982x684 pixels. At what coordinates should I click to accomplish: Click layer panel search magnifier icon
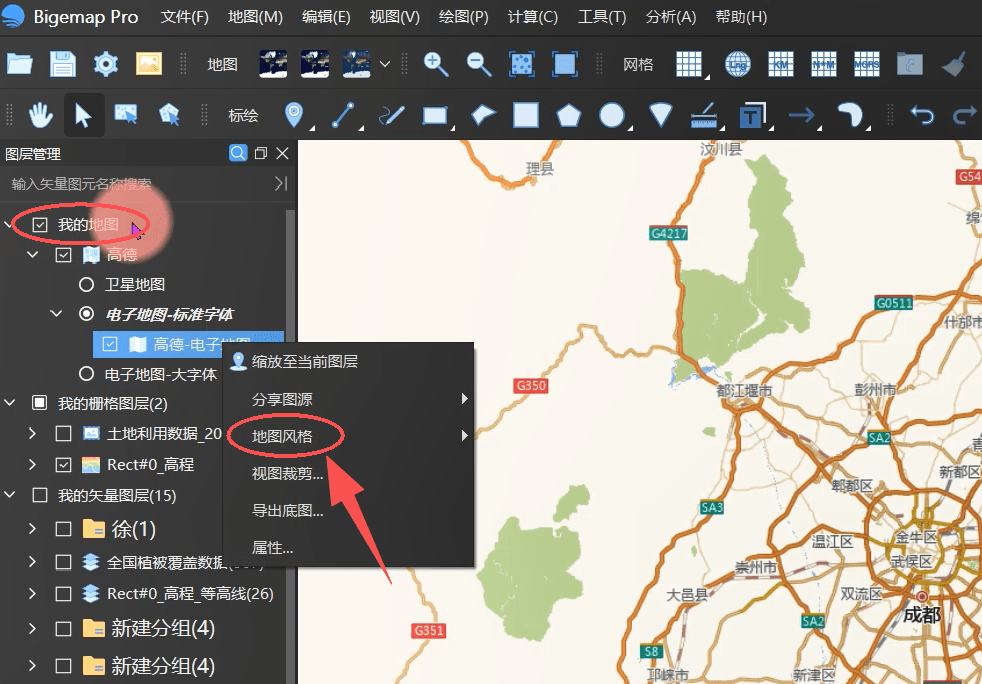(x=238, y=153)
